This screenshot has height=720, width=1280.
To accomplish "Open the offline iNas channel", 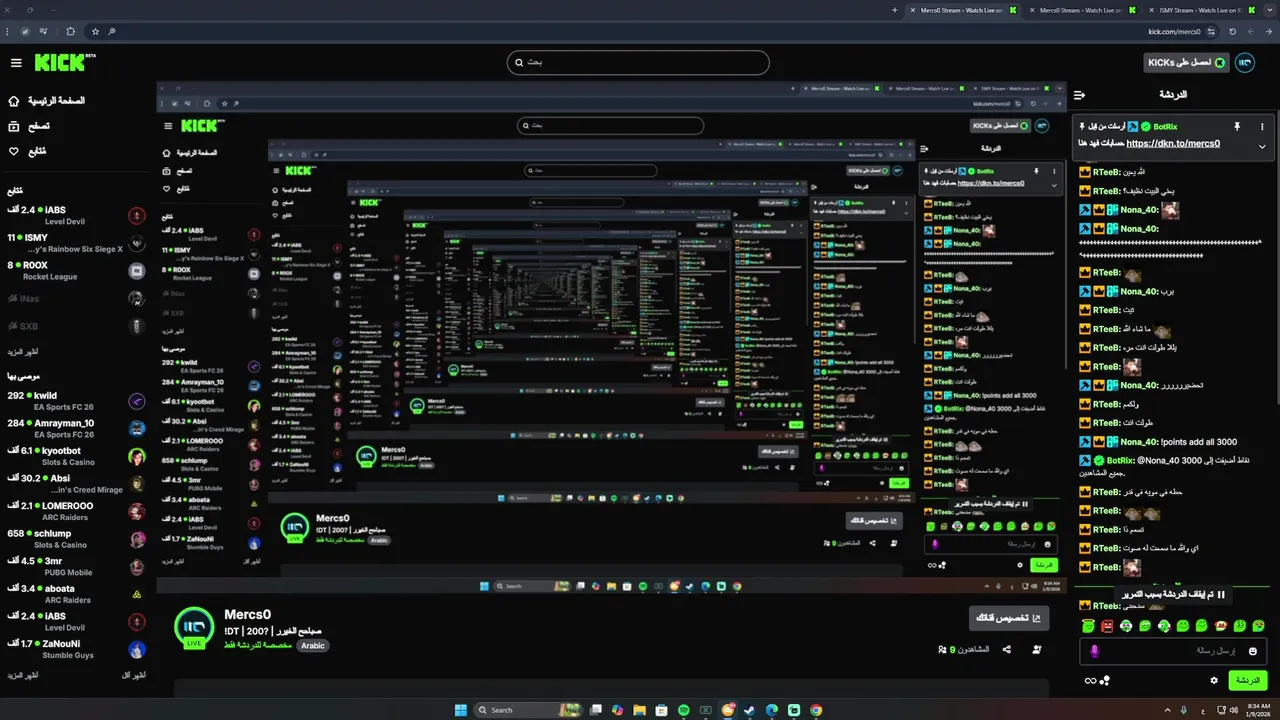I will (76, 298).
